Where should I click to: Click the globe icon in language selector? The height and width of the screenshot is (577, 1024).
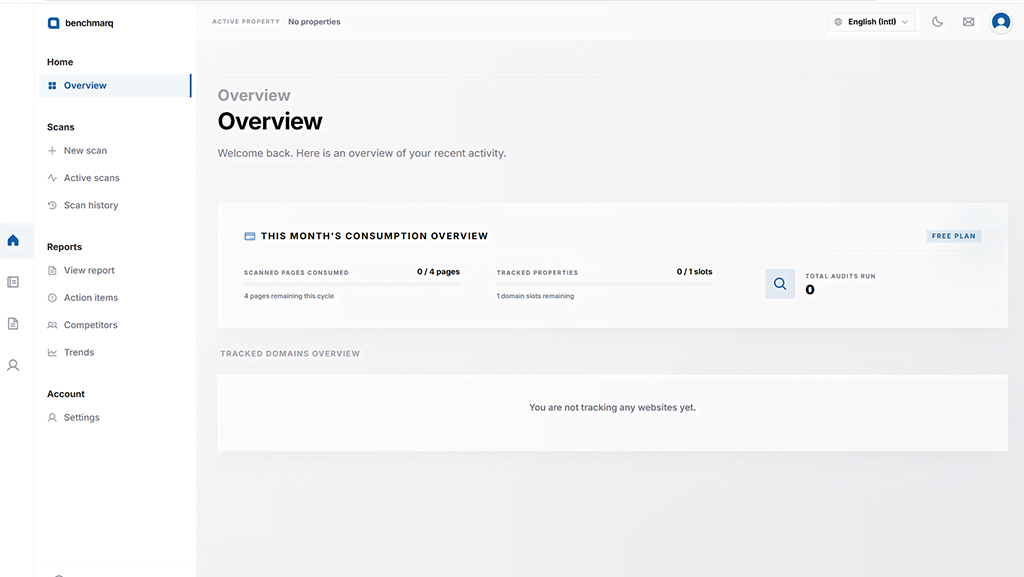point(838,22)
